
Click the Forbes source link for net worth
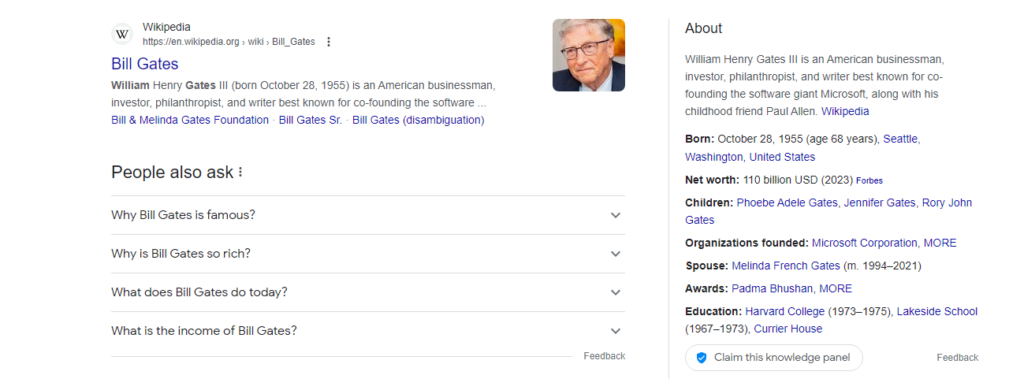tap(869, 180)
